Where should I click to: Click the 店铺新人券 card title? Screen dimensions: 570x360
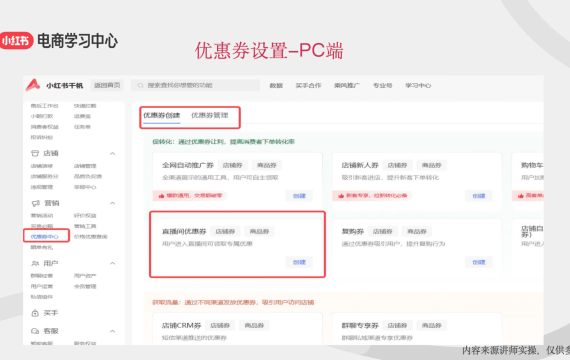(360, 165)
